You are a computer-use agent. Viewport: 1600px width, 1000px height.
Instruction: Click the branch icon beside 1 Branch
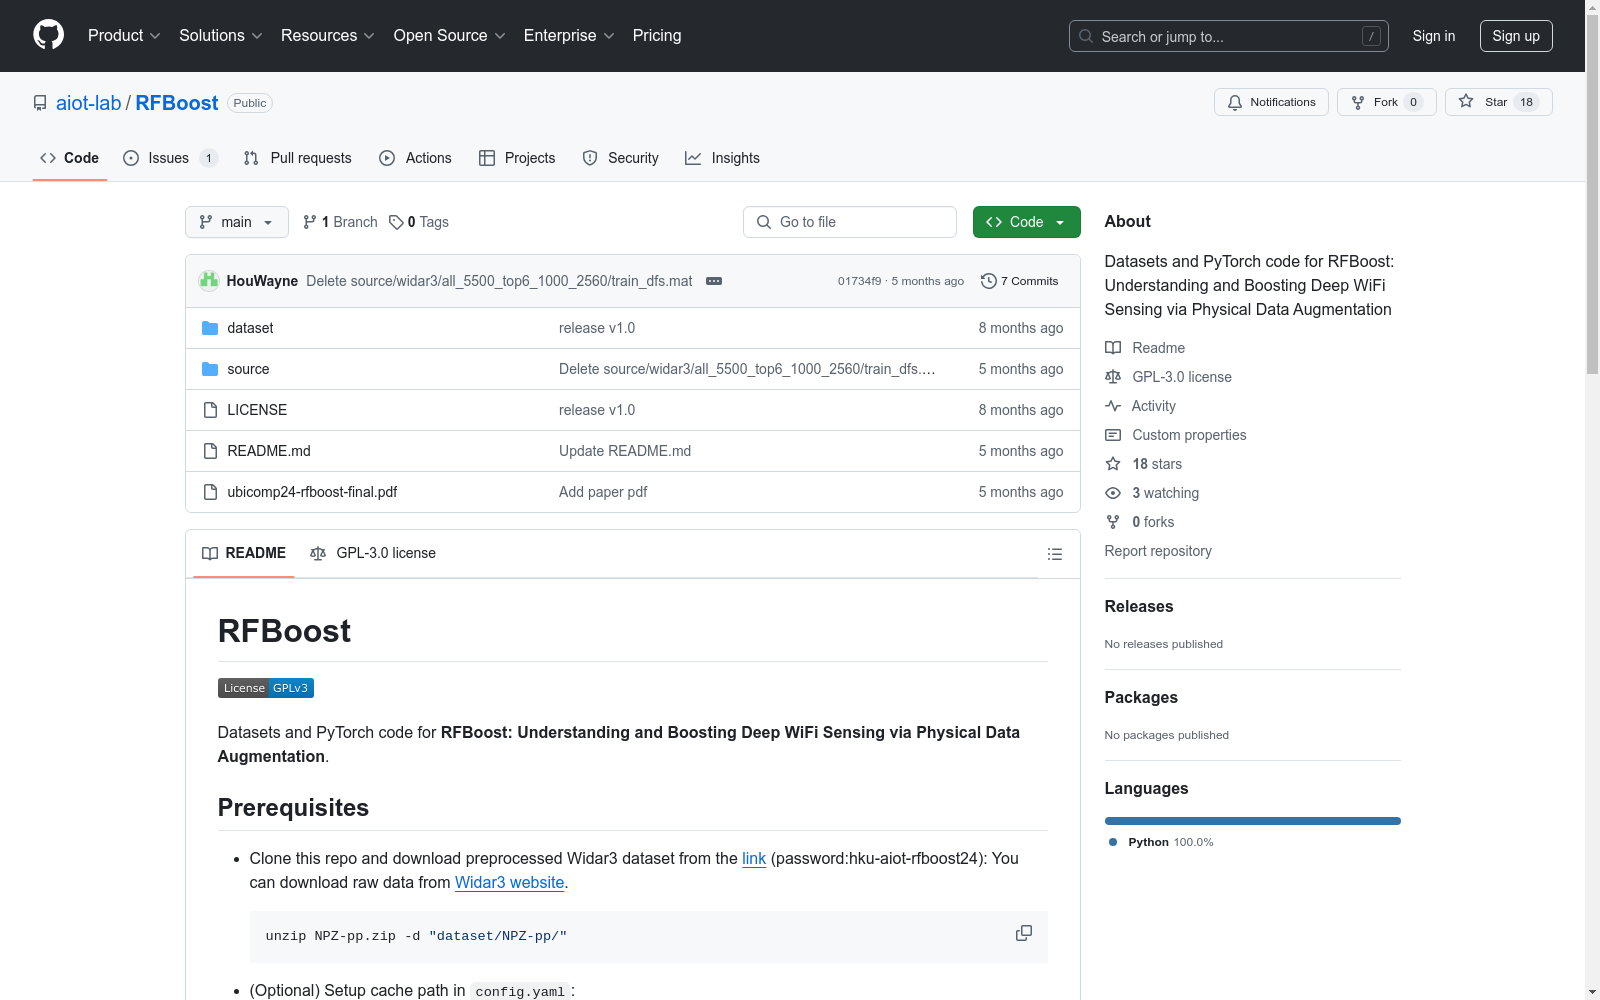pyautogui.click(x=310, y=222)
